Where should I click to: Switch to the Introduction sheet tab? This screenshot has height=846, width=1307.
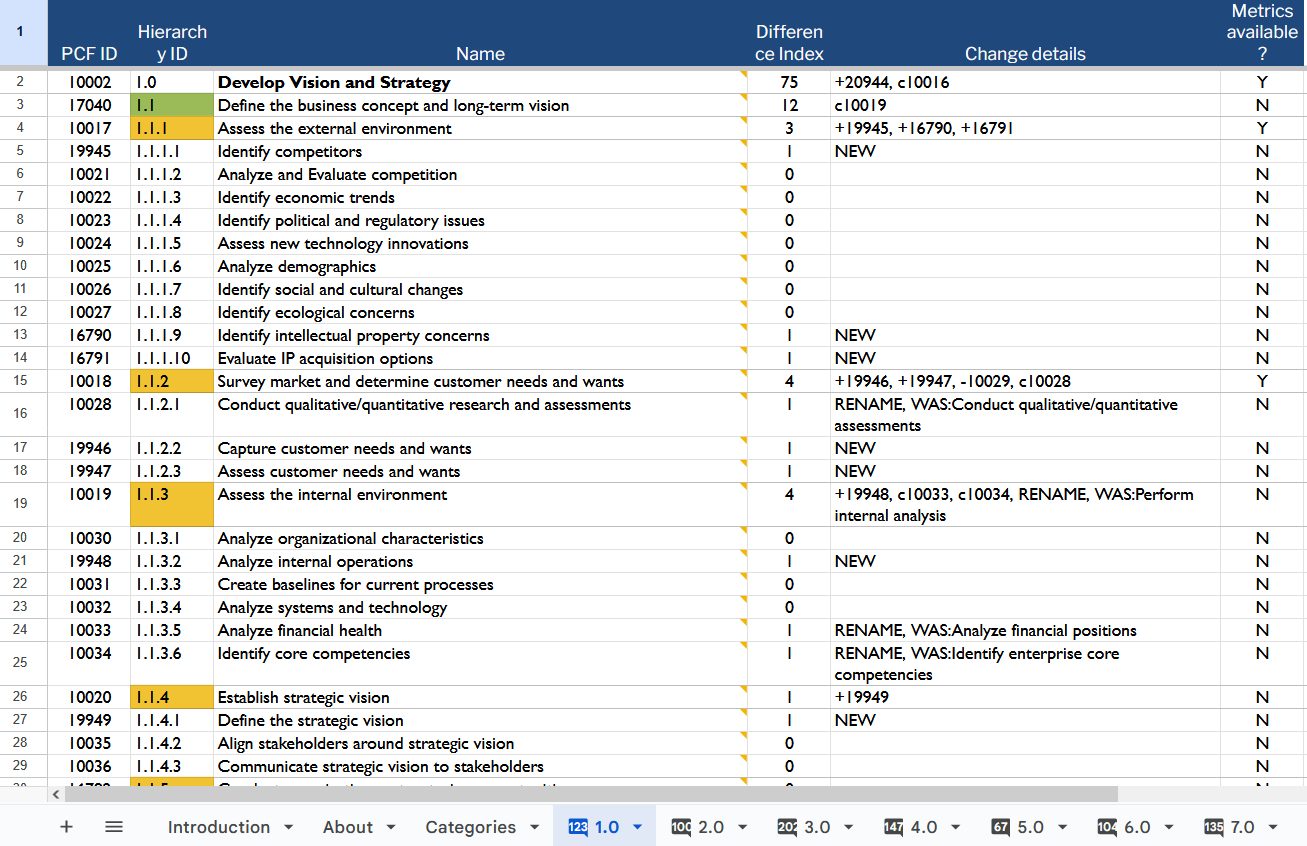218,827
